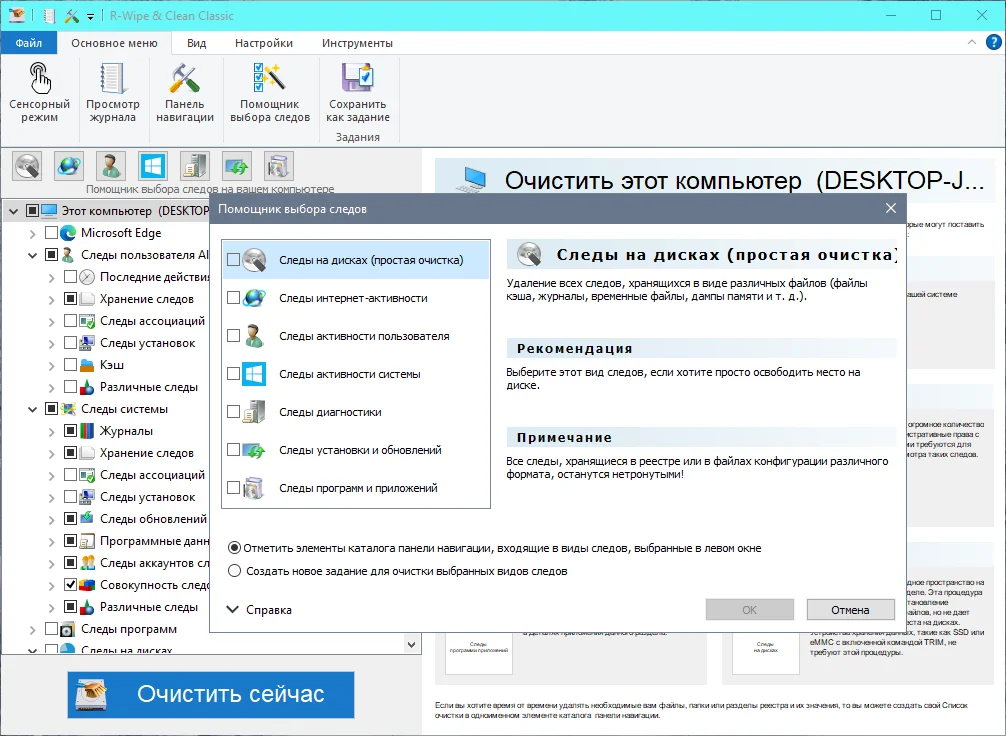
Task: Click the Очистить сейчас button
Action: click(x=211, y=694)
